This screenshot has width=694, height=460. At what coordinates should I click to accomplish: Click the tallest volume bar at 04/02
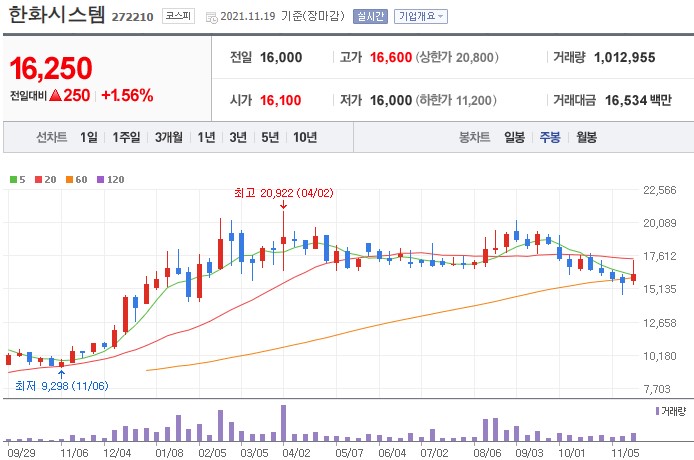(283, 423)
